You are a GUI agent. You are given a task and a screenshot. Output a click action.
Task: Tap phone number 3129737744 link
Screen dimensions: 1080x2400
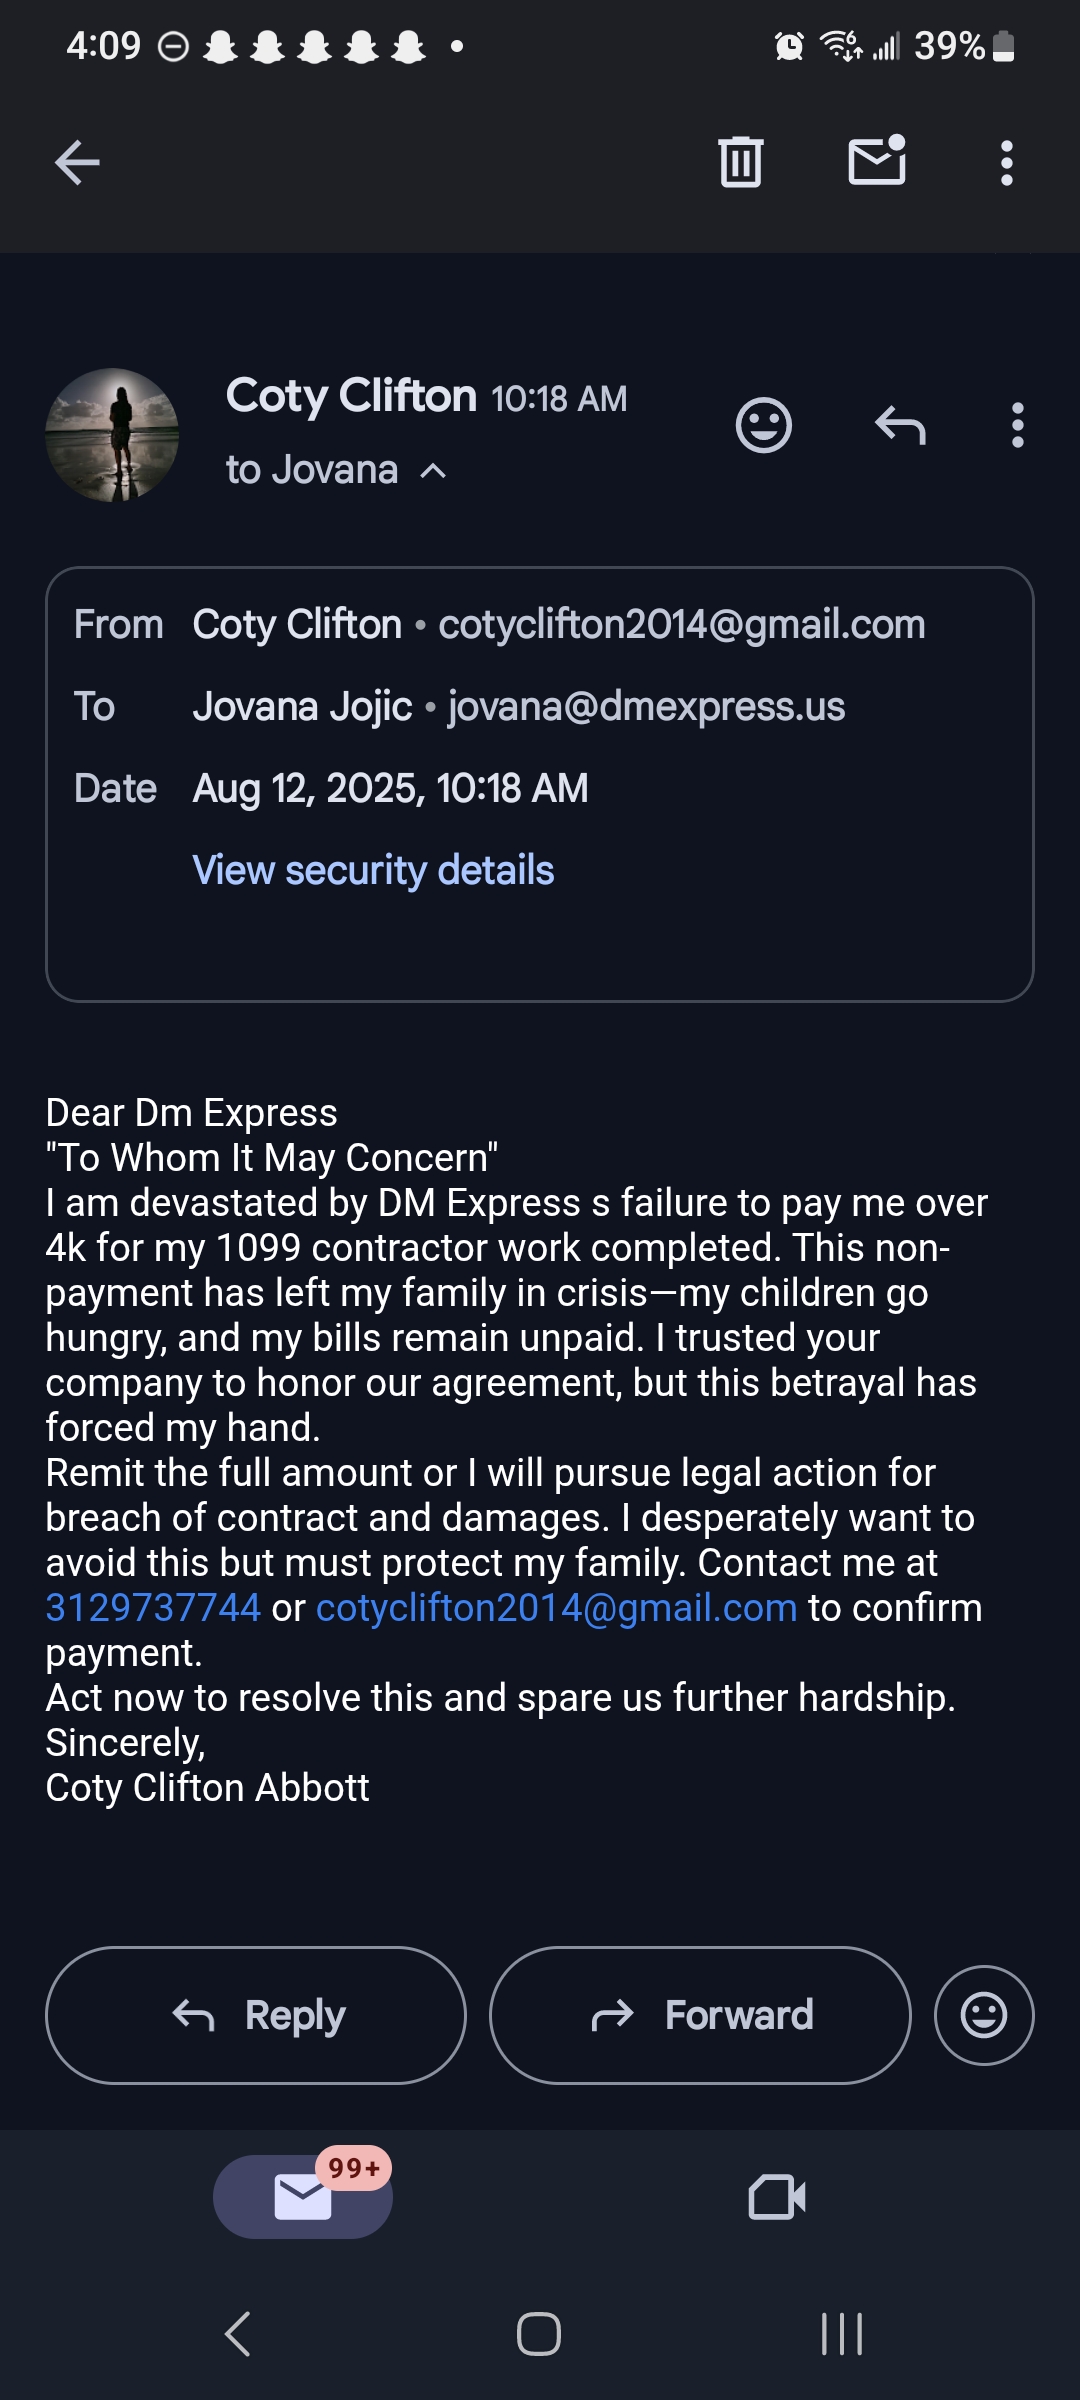coord(153,1608)
